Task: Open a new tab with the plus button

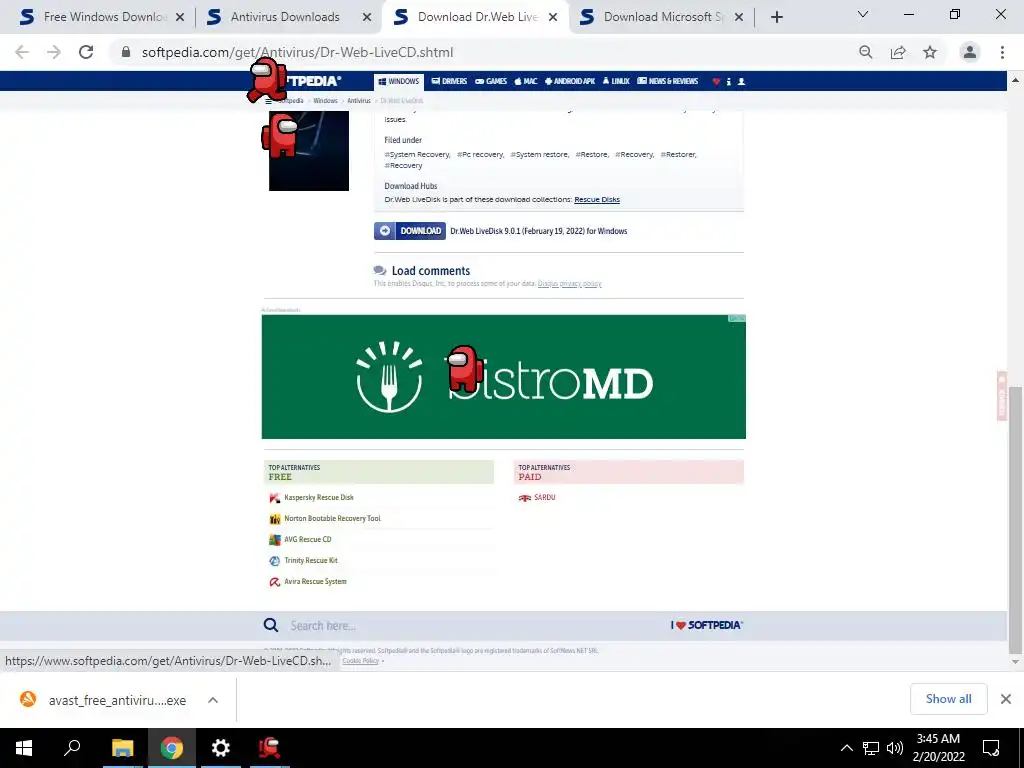Action: pos(776,17)
